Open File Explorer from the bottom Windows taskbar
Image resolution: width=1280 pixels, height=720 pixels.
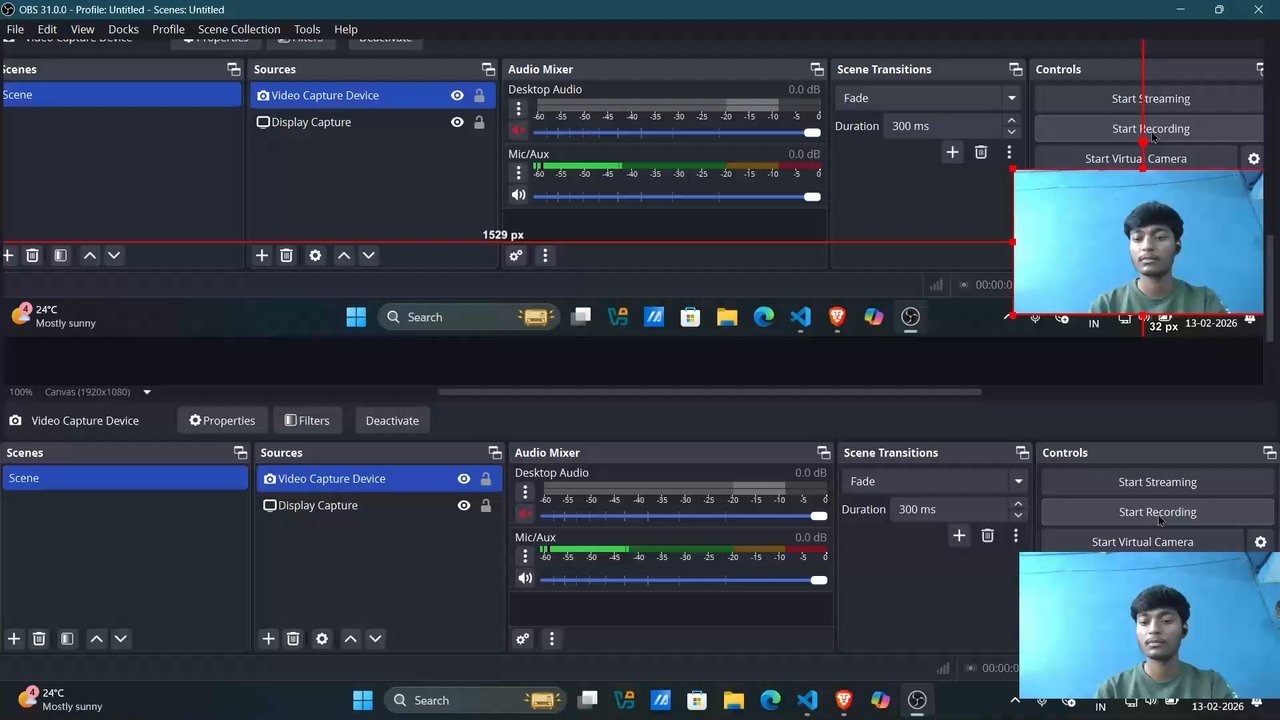734,700
